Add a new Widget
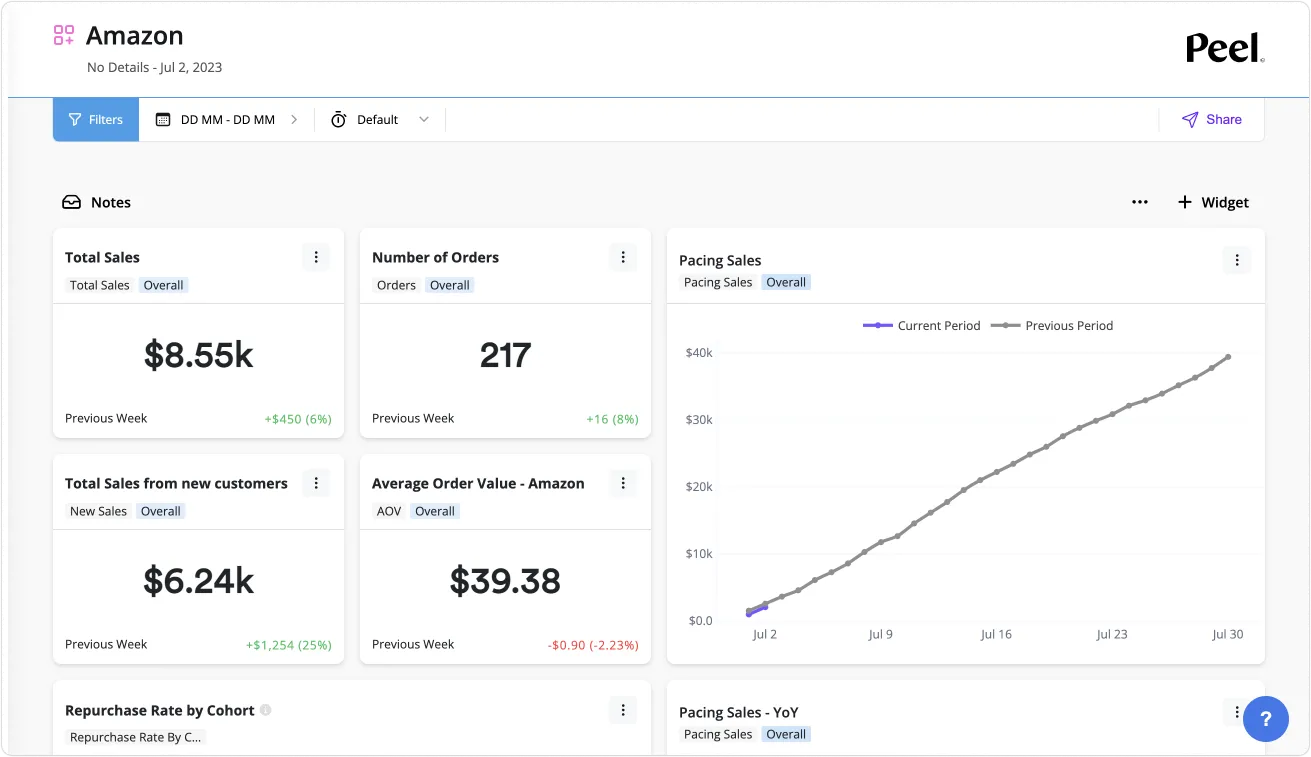The height and width of the screenshot is (757, 1311). point(1213,202)
